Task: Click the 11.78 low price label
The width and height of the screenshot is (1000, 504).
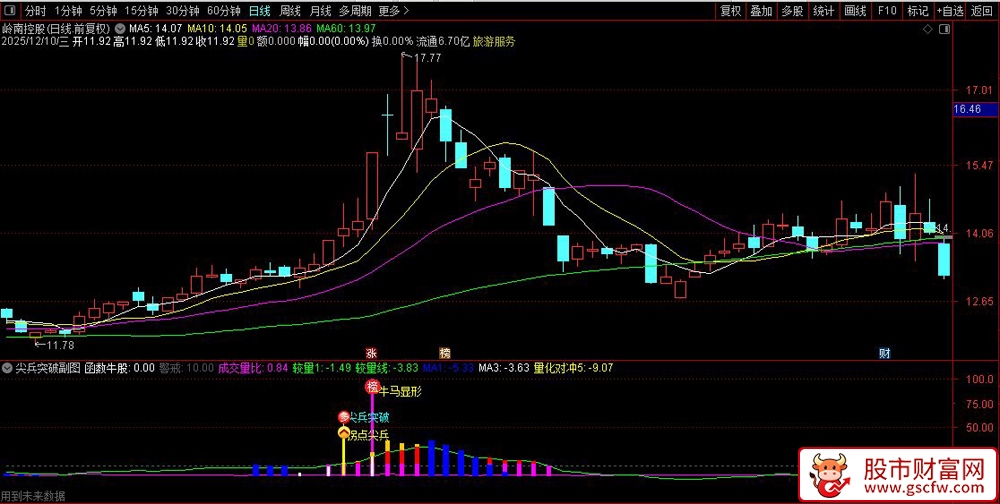Action: pyautogui.click(x=61, y=345)
